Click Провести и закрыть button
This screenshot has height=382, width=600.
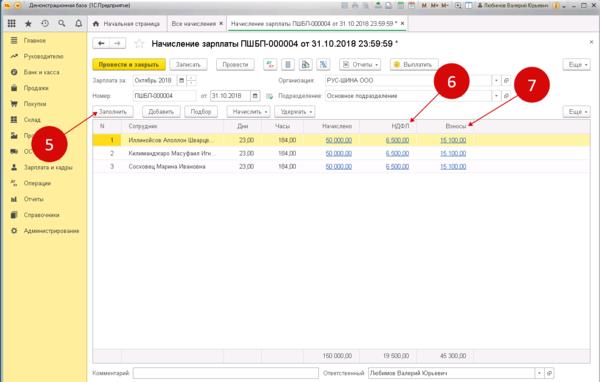click(129, 65)
